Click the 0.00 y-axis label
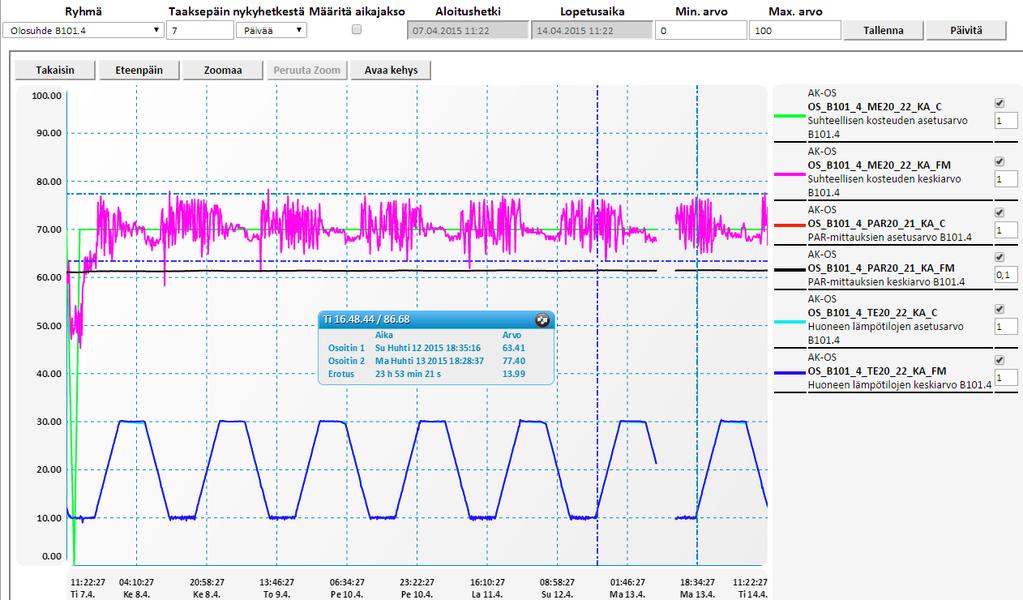The image size is (1023, 600). (x=52, y=556)
